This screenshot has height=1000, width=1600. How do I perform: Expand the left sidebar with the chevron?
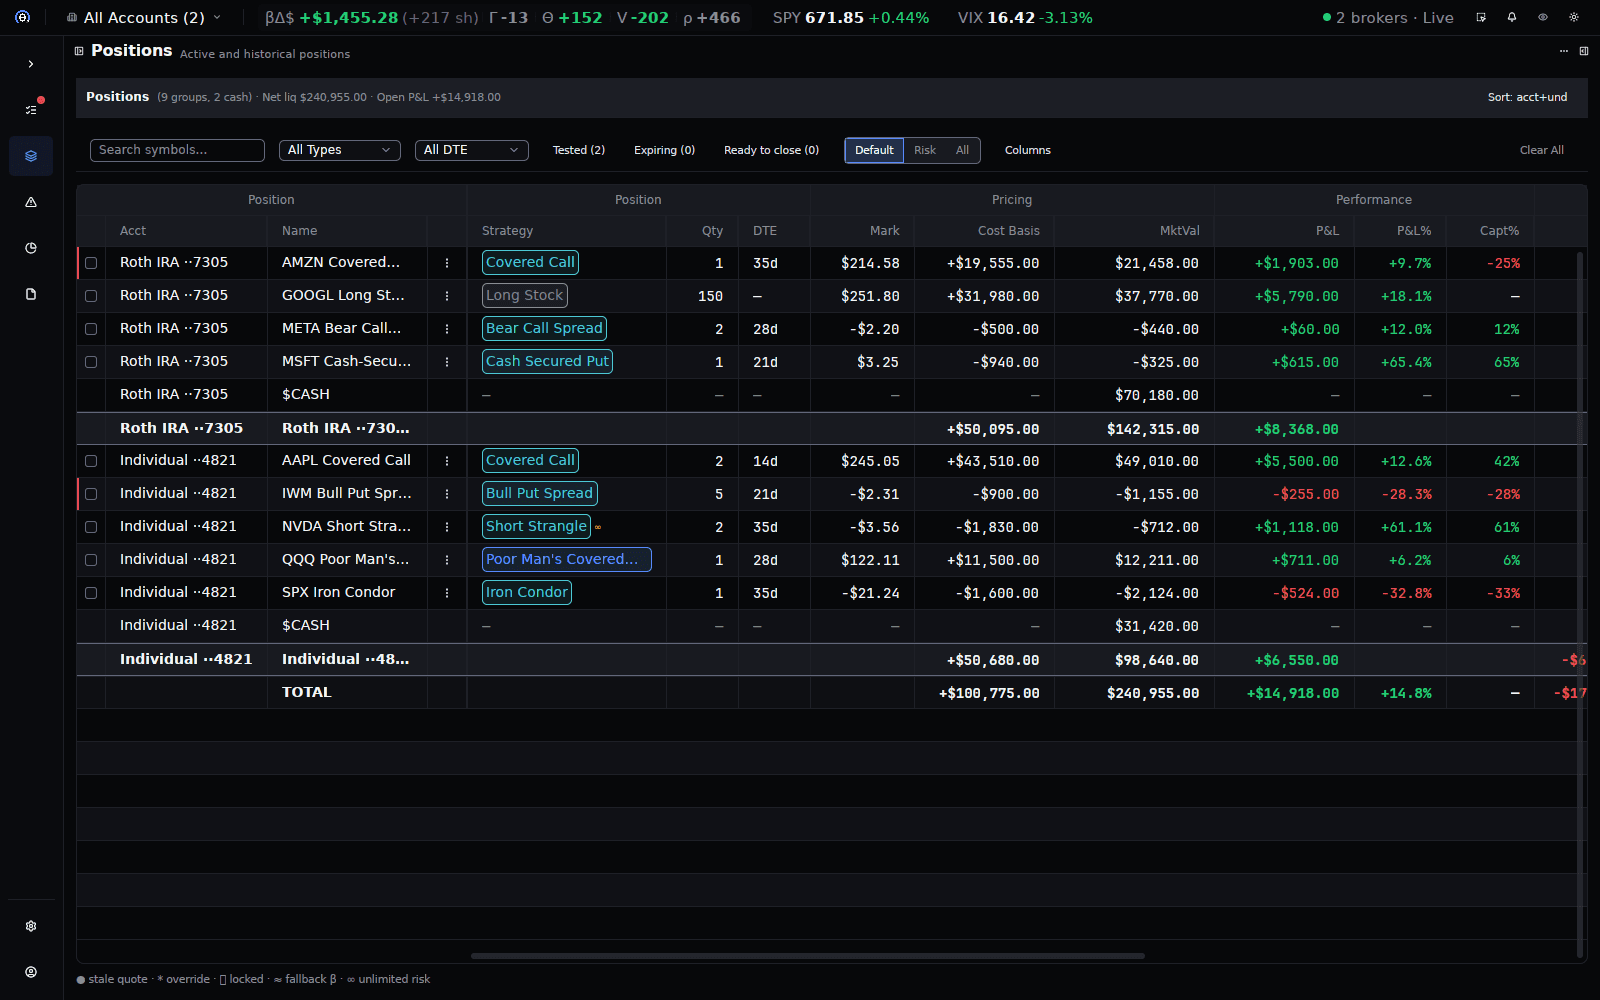(31, 64)
